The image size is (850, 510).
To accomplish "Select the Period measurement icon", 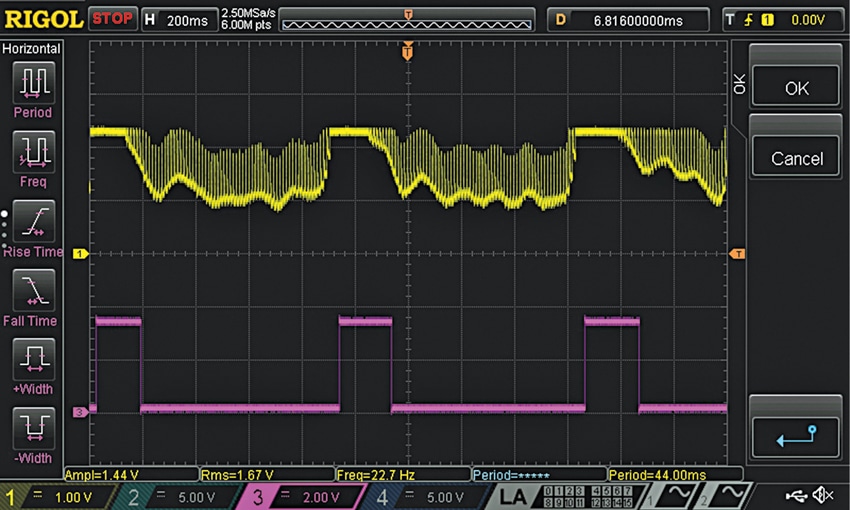I will point(33,81).
